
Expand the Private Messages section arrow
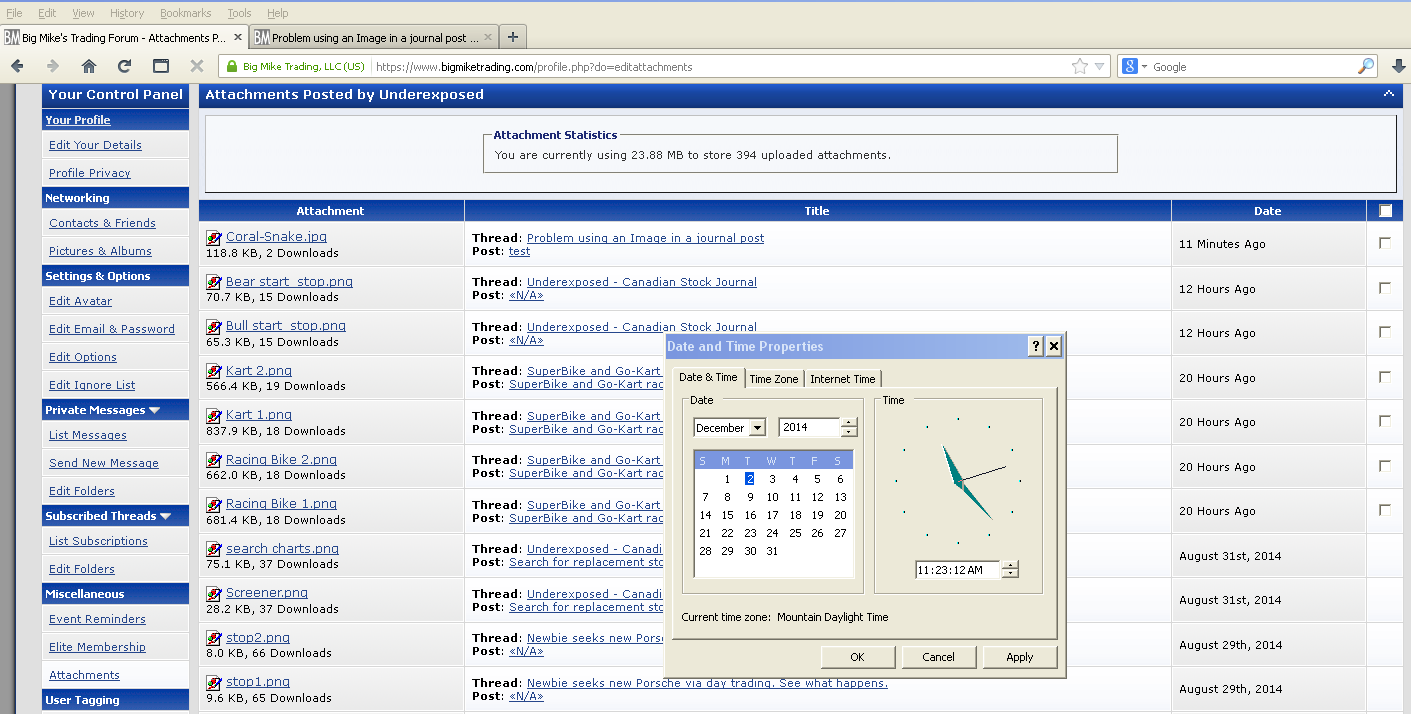click(x=154, y=410)
